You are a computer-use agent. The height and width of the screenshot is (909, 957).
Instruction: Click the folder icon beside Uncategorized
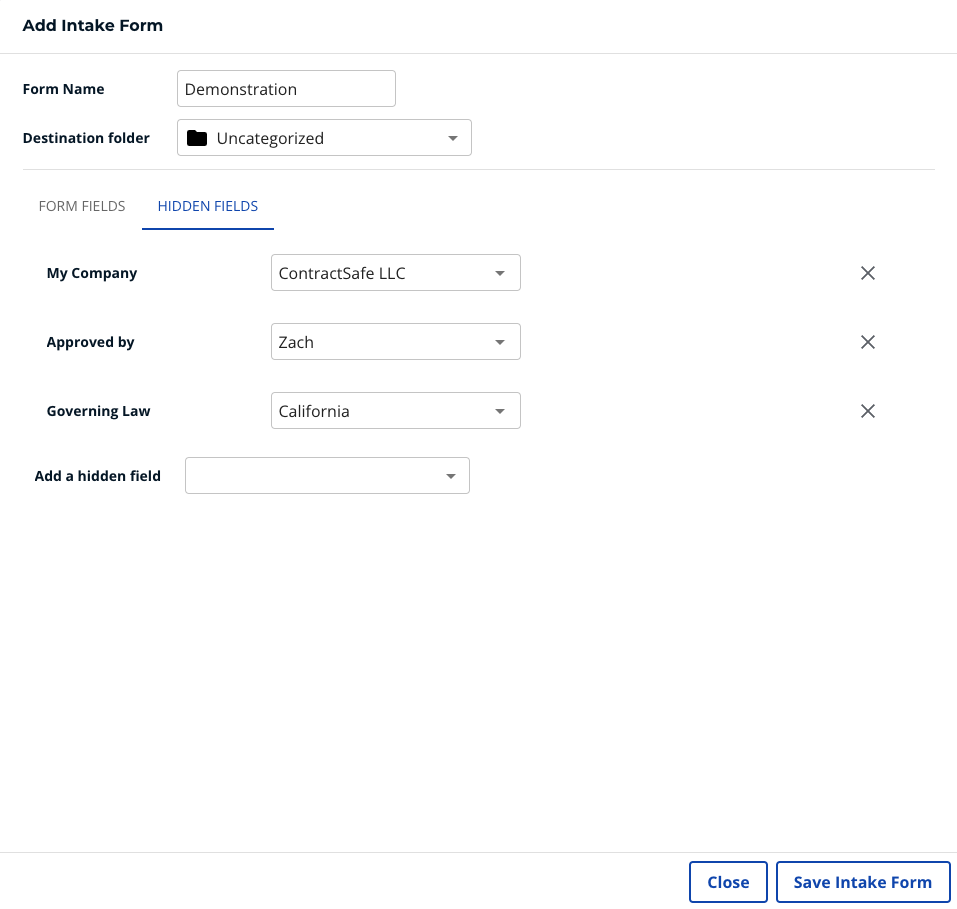coord(197,137)
